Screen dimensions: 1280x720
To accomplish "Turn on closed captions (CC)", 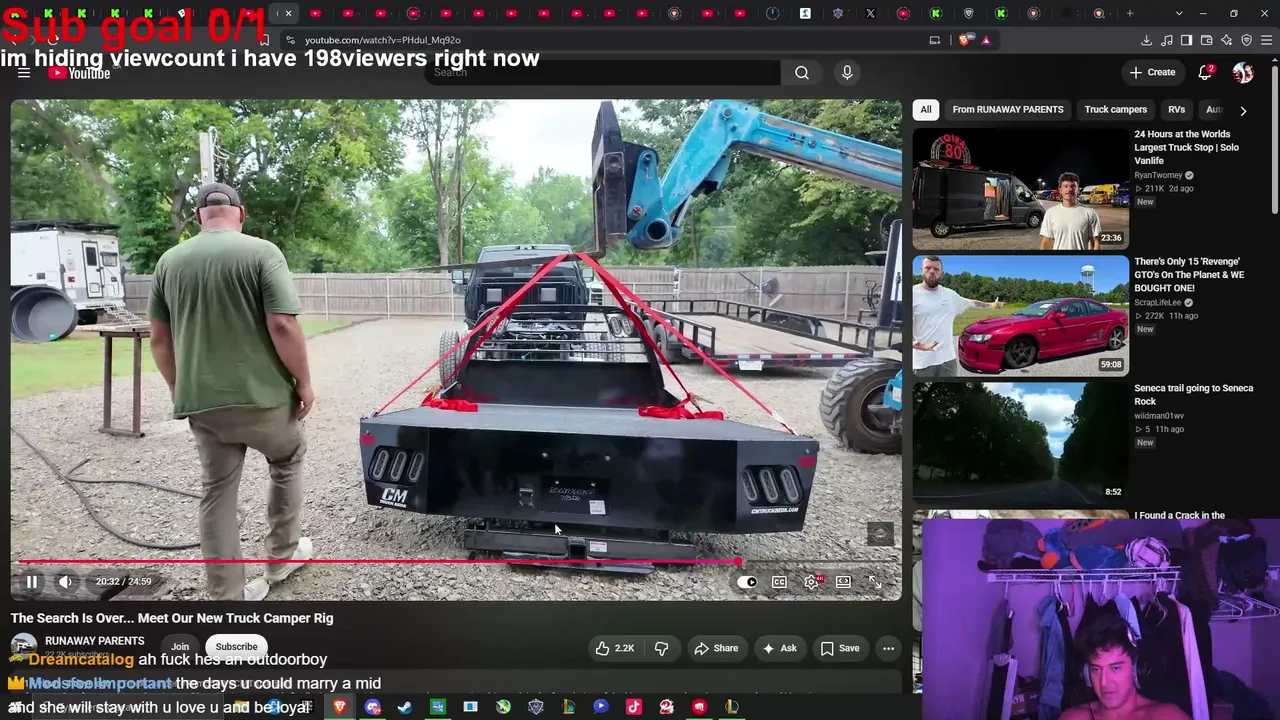I will (x=779, y=582).
